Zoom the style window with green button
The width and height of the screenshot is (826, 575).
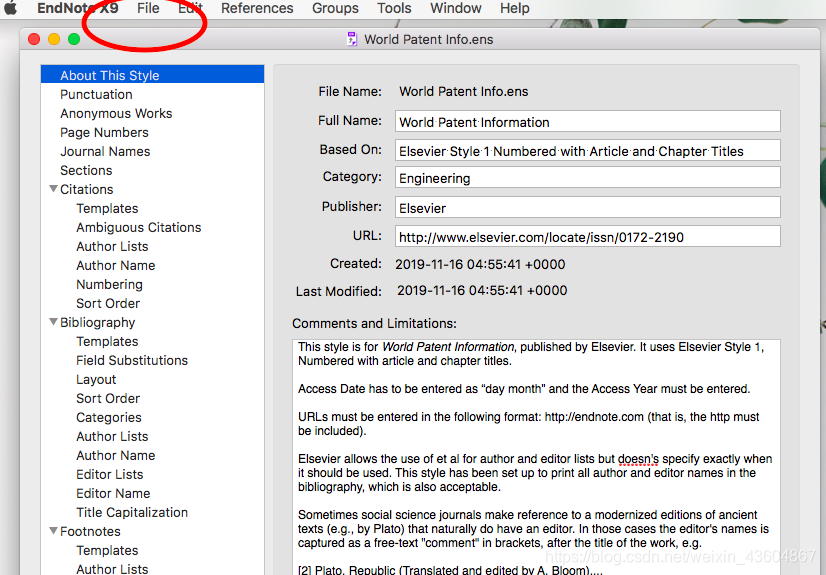point(74,39)
